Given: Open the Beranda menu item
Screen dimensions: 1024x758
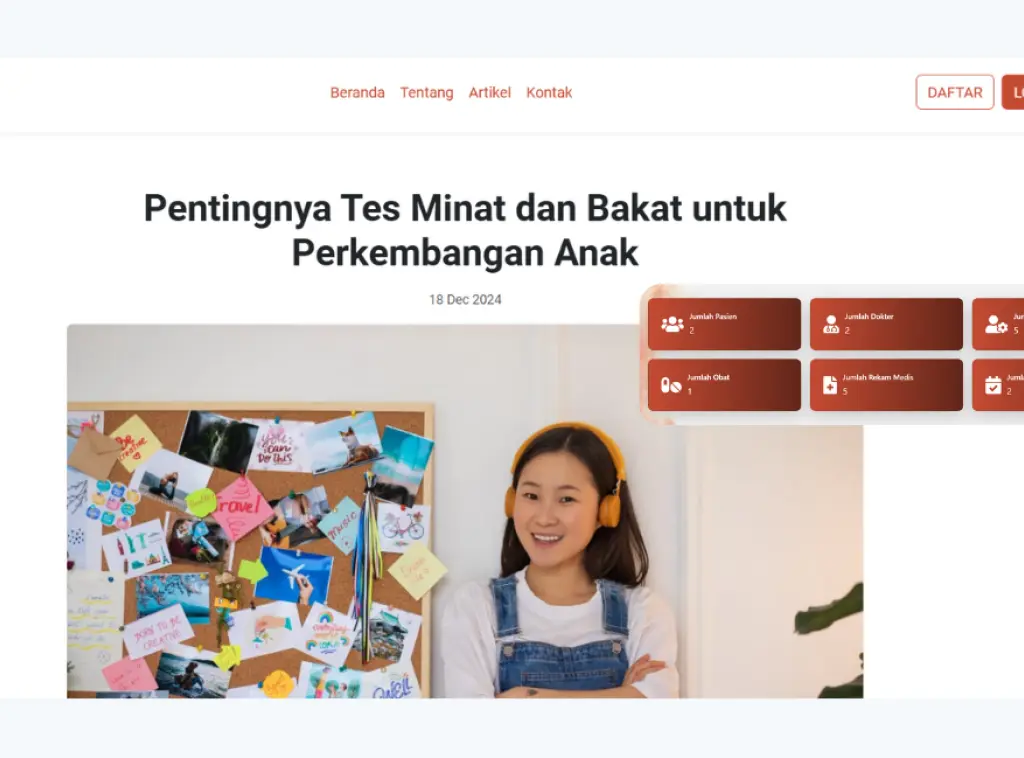Looking at the screenshot, I should pyautogui.click(x=357, y=93).
